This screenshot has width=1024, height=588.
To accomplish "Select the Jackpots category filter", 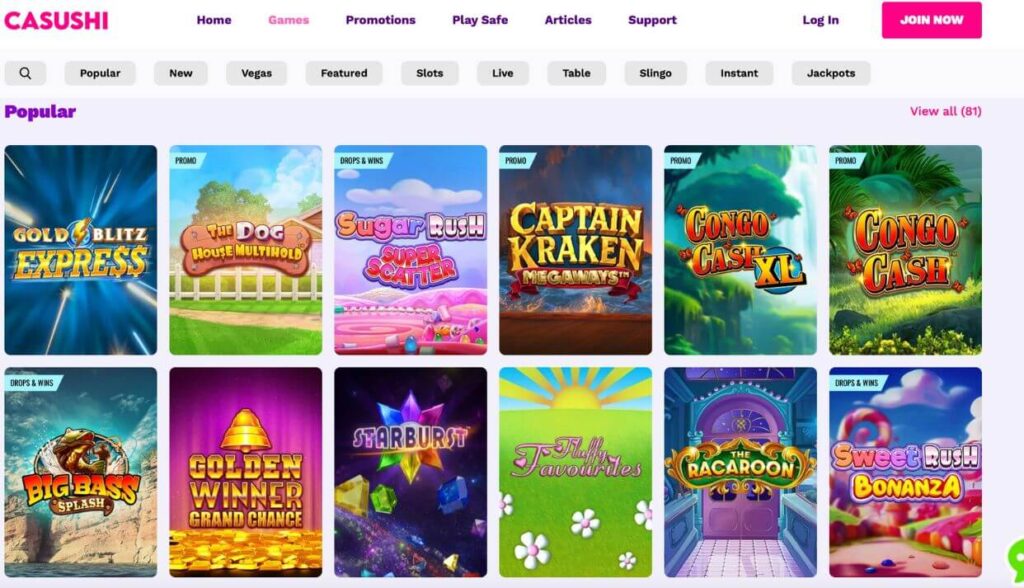I will pyautogui.click(x=831, y=73).
